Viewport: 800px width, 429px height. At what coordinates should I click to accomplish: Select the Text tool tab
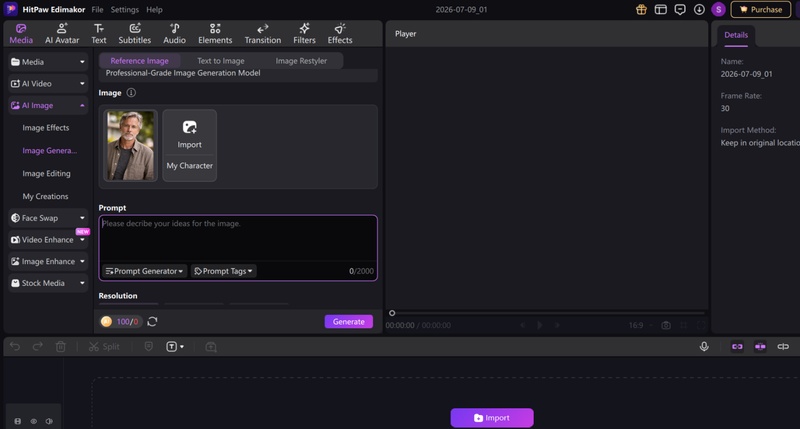98,34
